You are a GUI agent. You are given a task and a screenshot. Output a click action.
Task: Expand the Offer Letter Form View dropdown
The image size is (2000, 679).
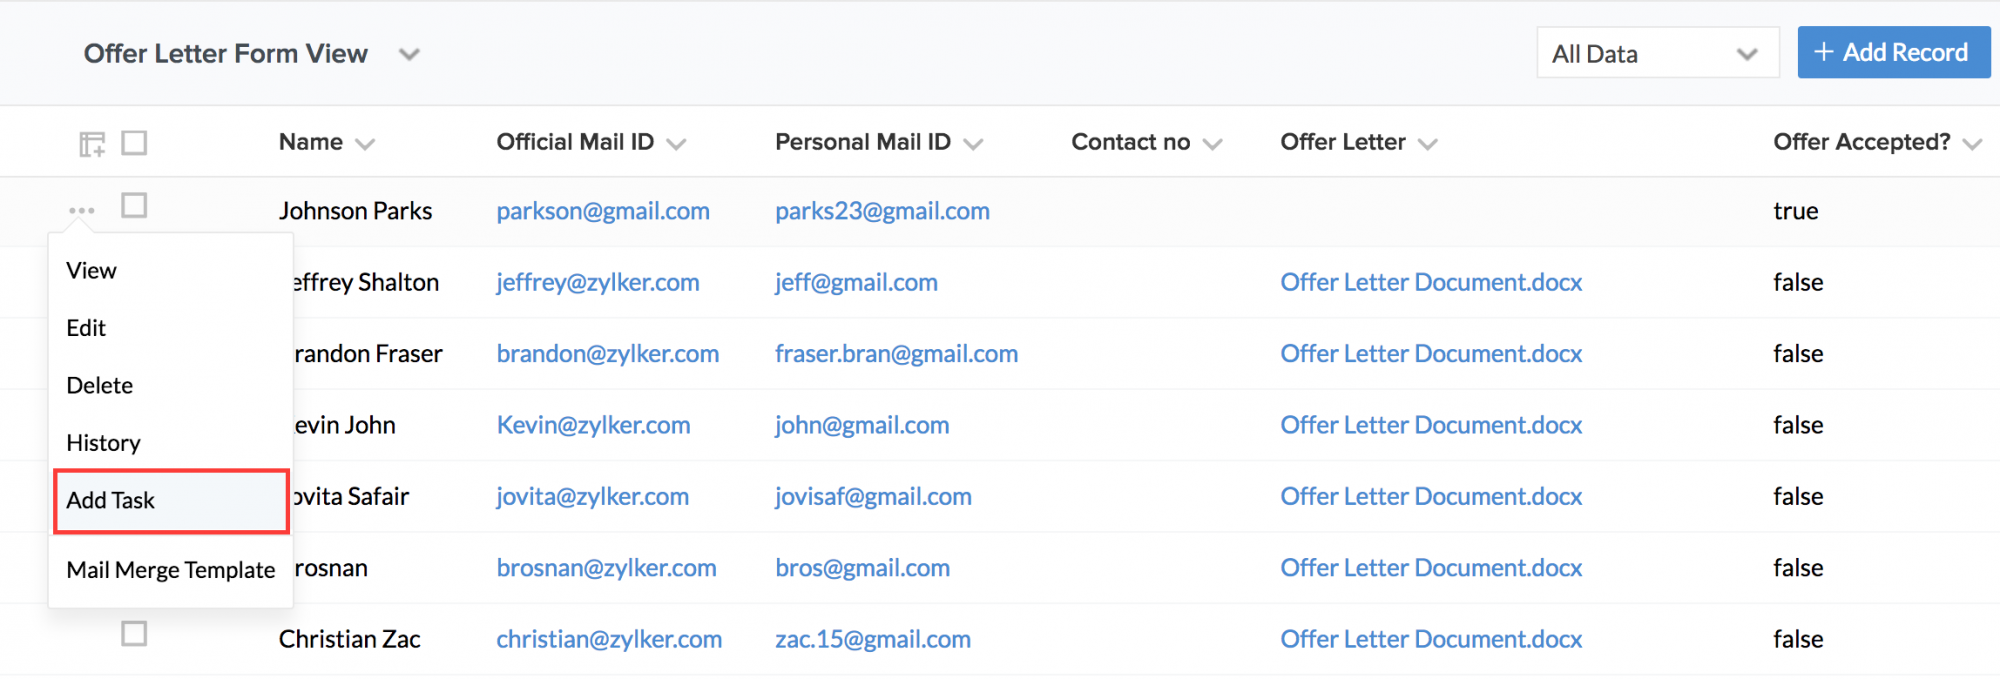pos(409,54)
